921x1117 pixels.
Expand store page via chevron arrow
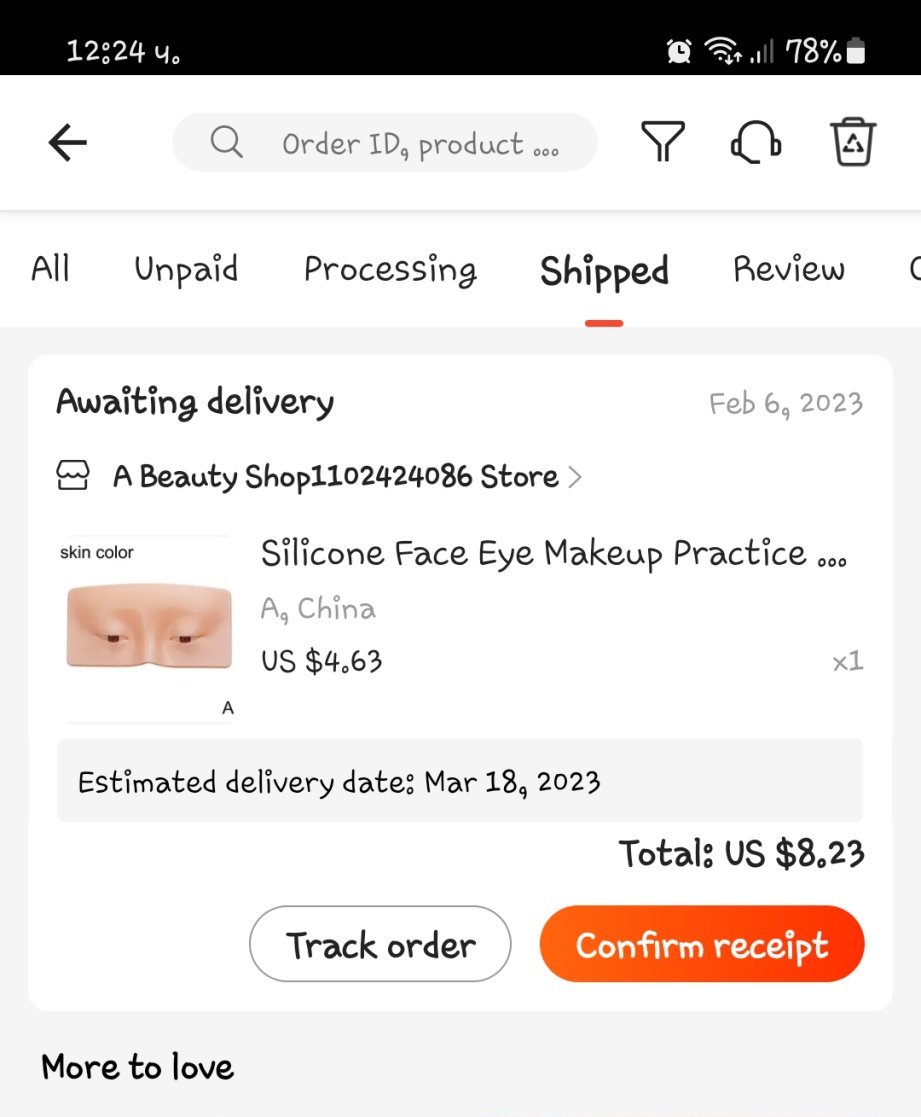(x=574, y=477)
